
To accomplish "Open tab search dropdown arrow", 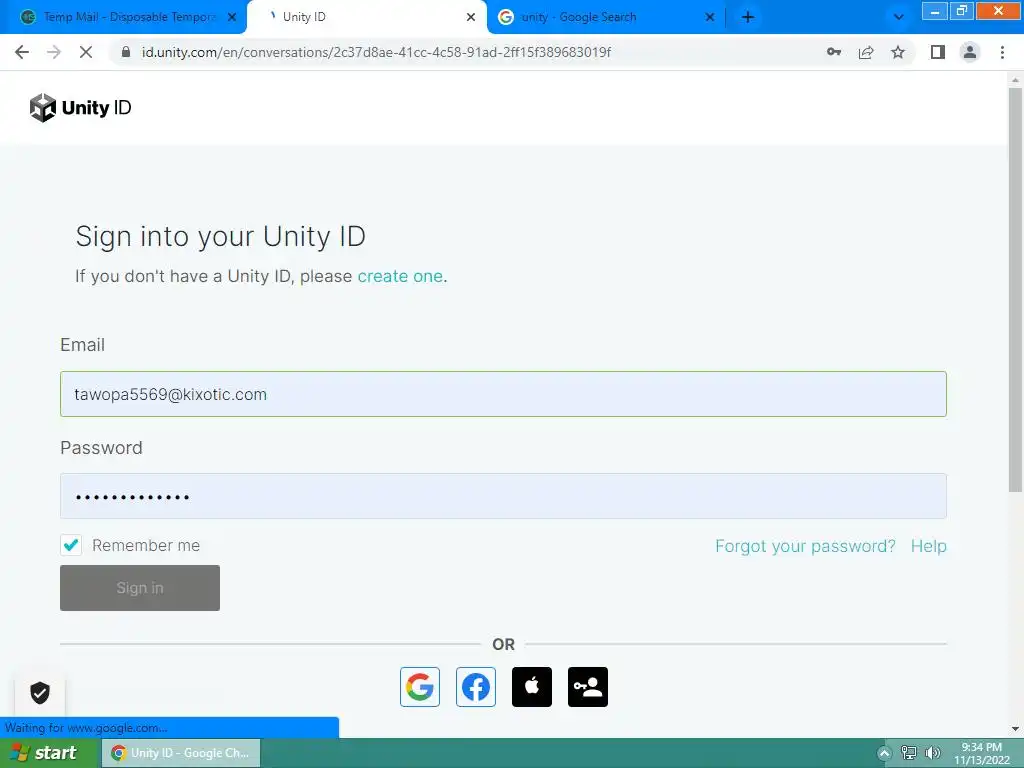I will click(899, 17).
